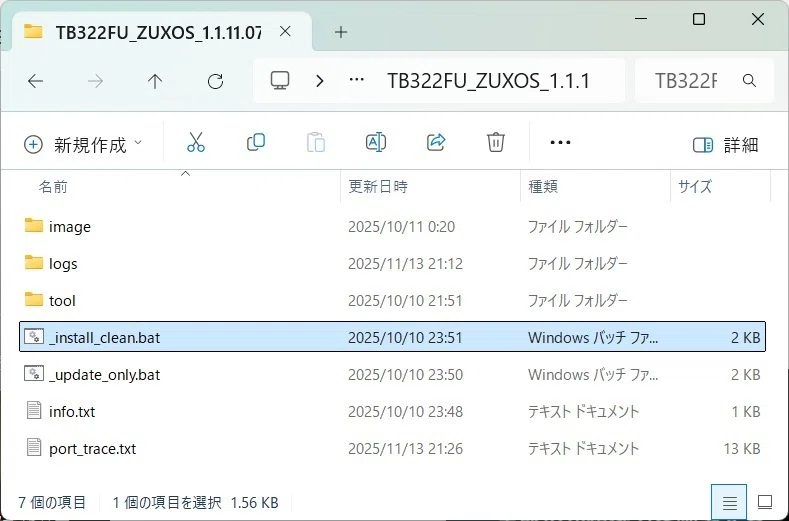Select the TB322FU_ZUXOS tab
This screenshot has width=789, height=521.
click(159, 32)
